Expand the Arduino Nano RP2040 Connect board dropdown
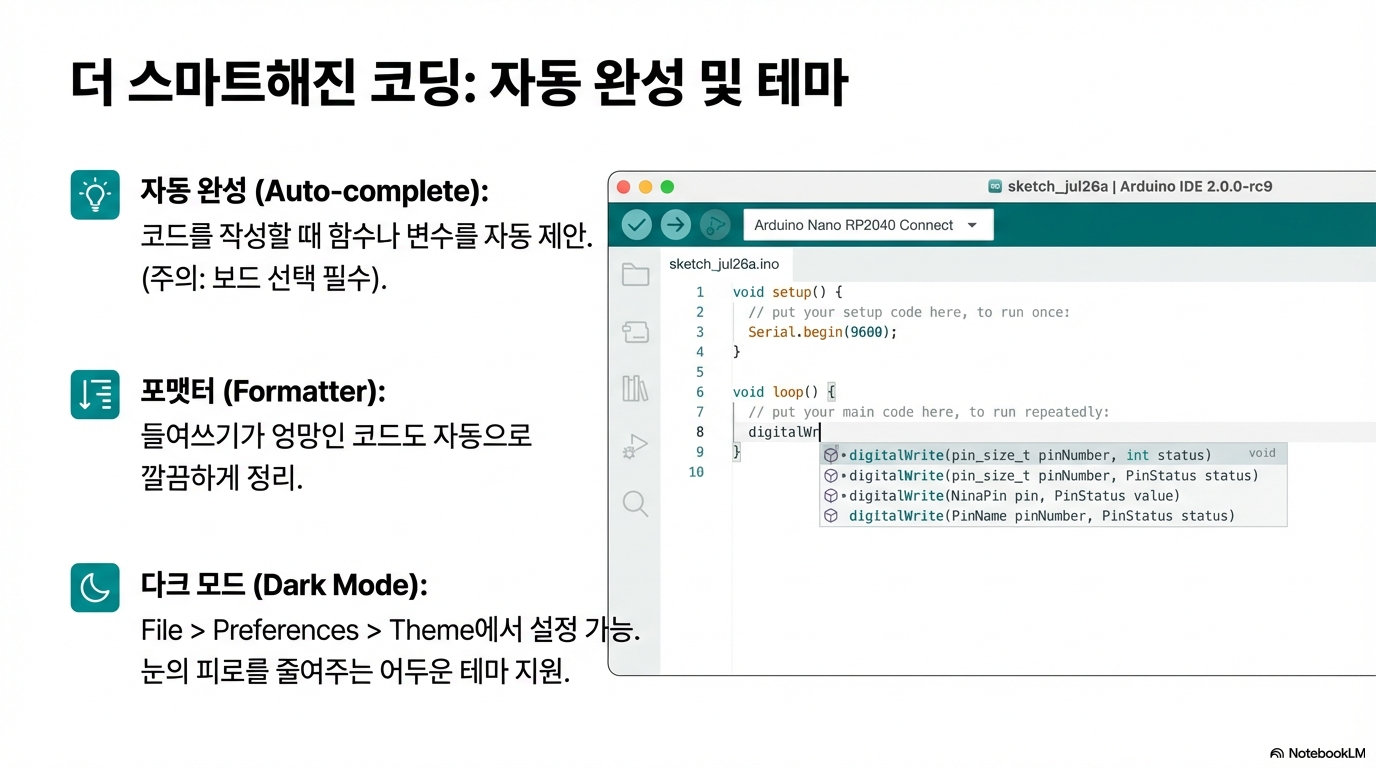Viewport: 1376px width, 768px height. pyautogui.click(x=868, y=225)
